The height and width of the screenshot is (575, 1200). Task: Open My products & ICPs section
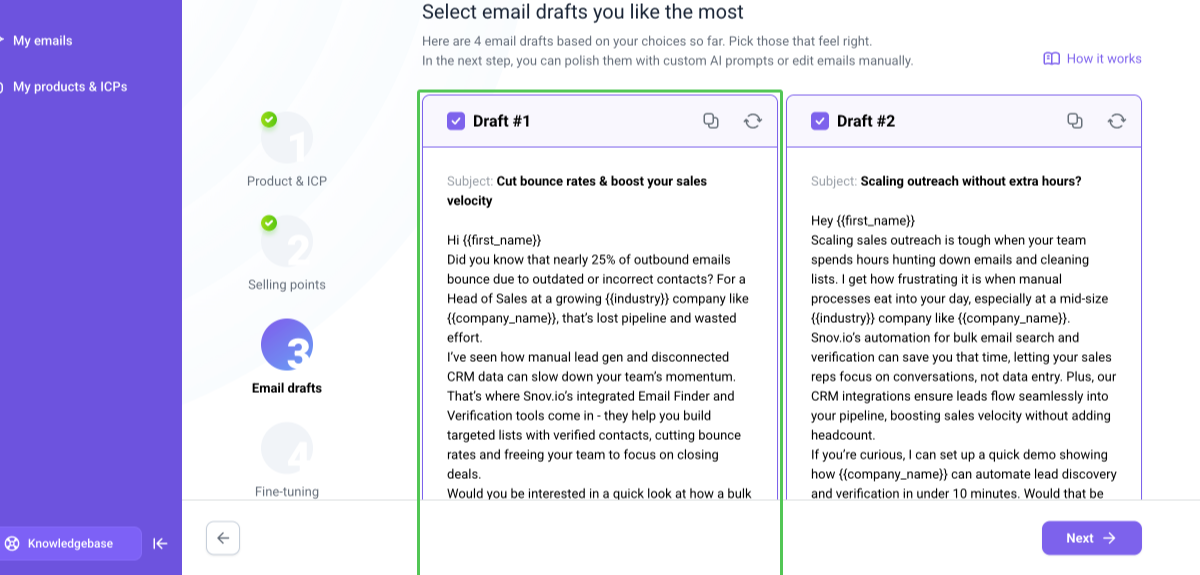click(x=69, y=87)
